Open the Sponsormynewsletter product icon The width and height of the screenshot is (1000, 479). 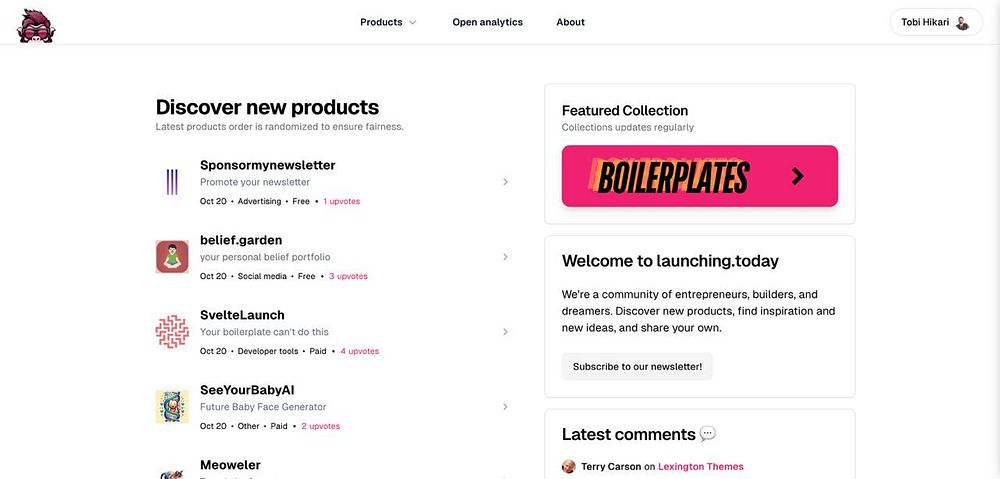[172, 181]
